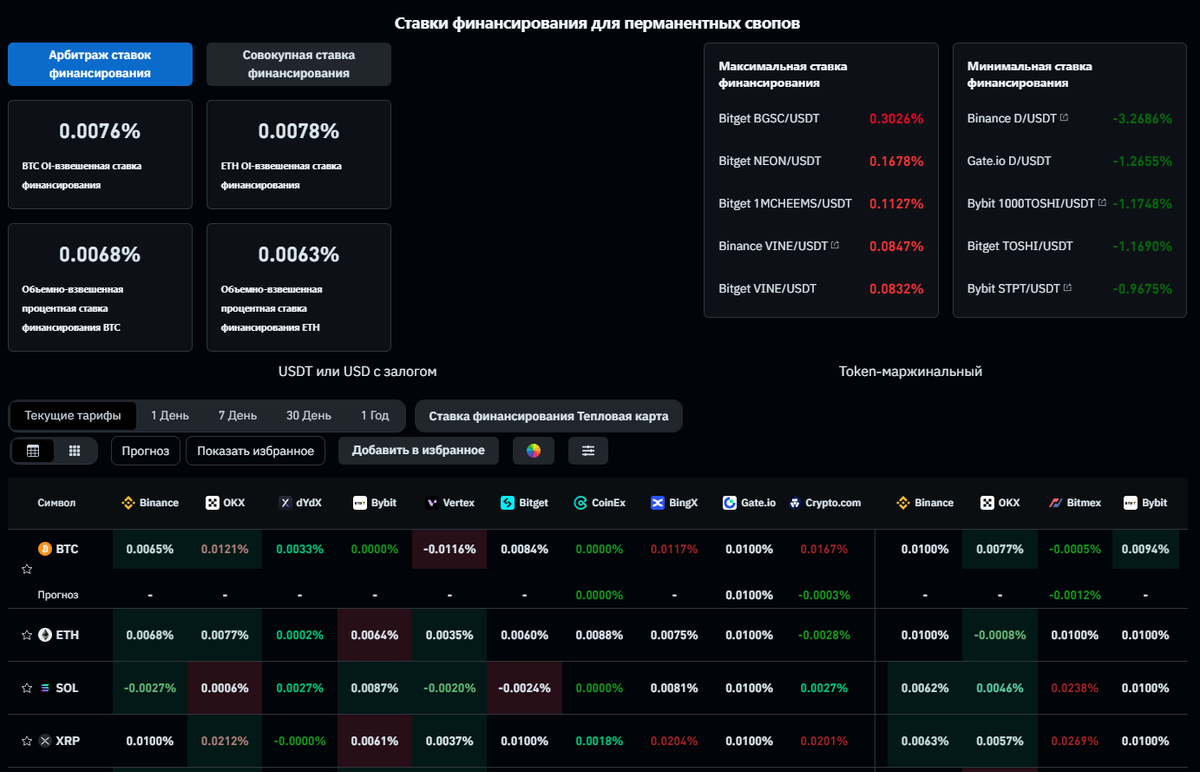
Task: Click the ETH coin icon
Action: coord(44,635)
